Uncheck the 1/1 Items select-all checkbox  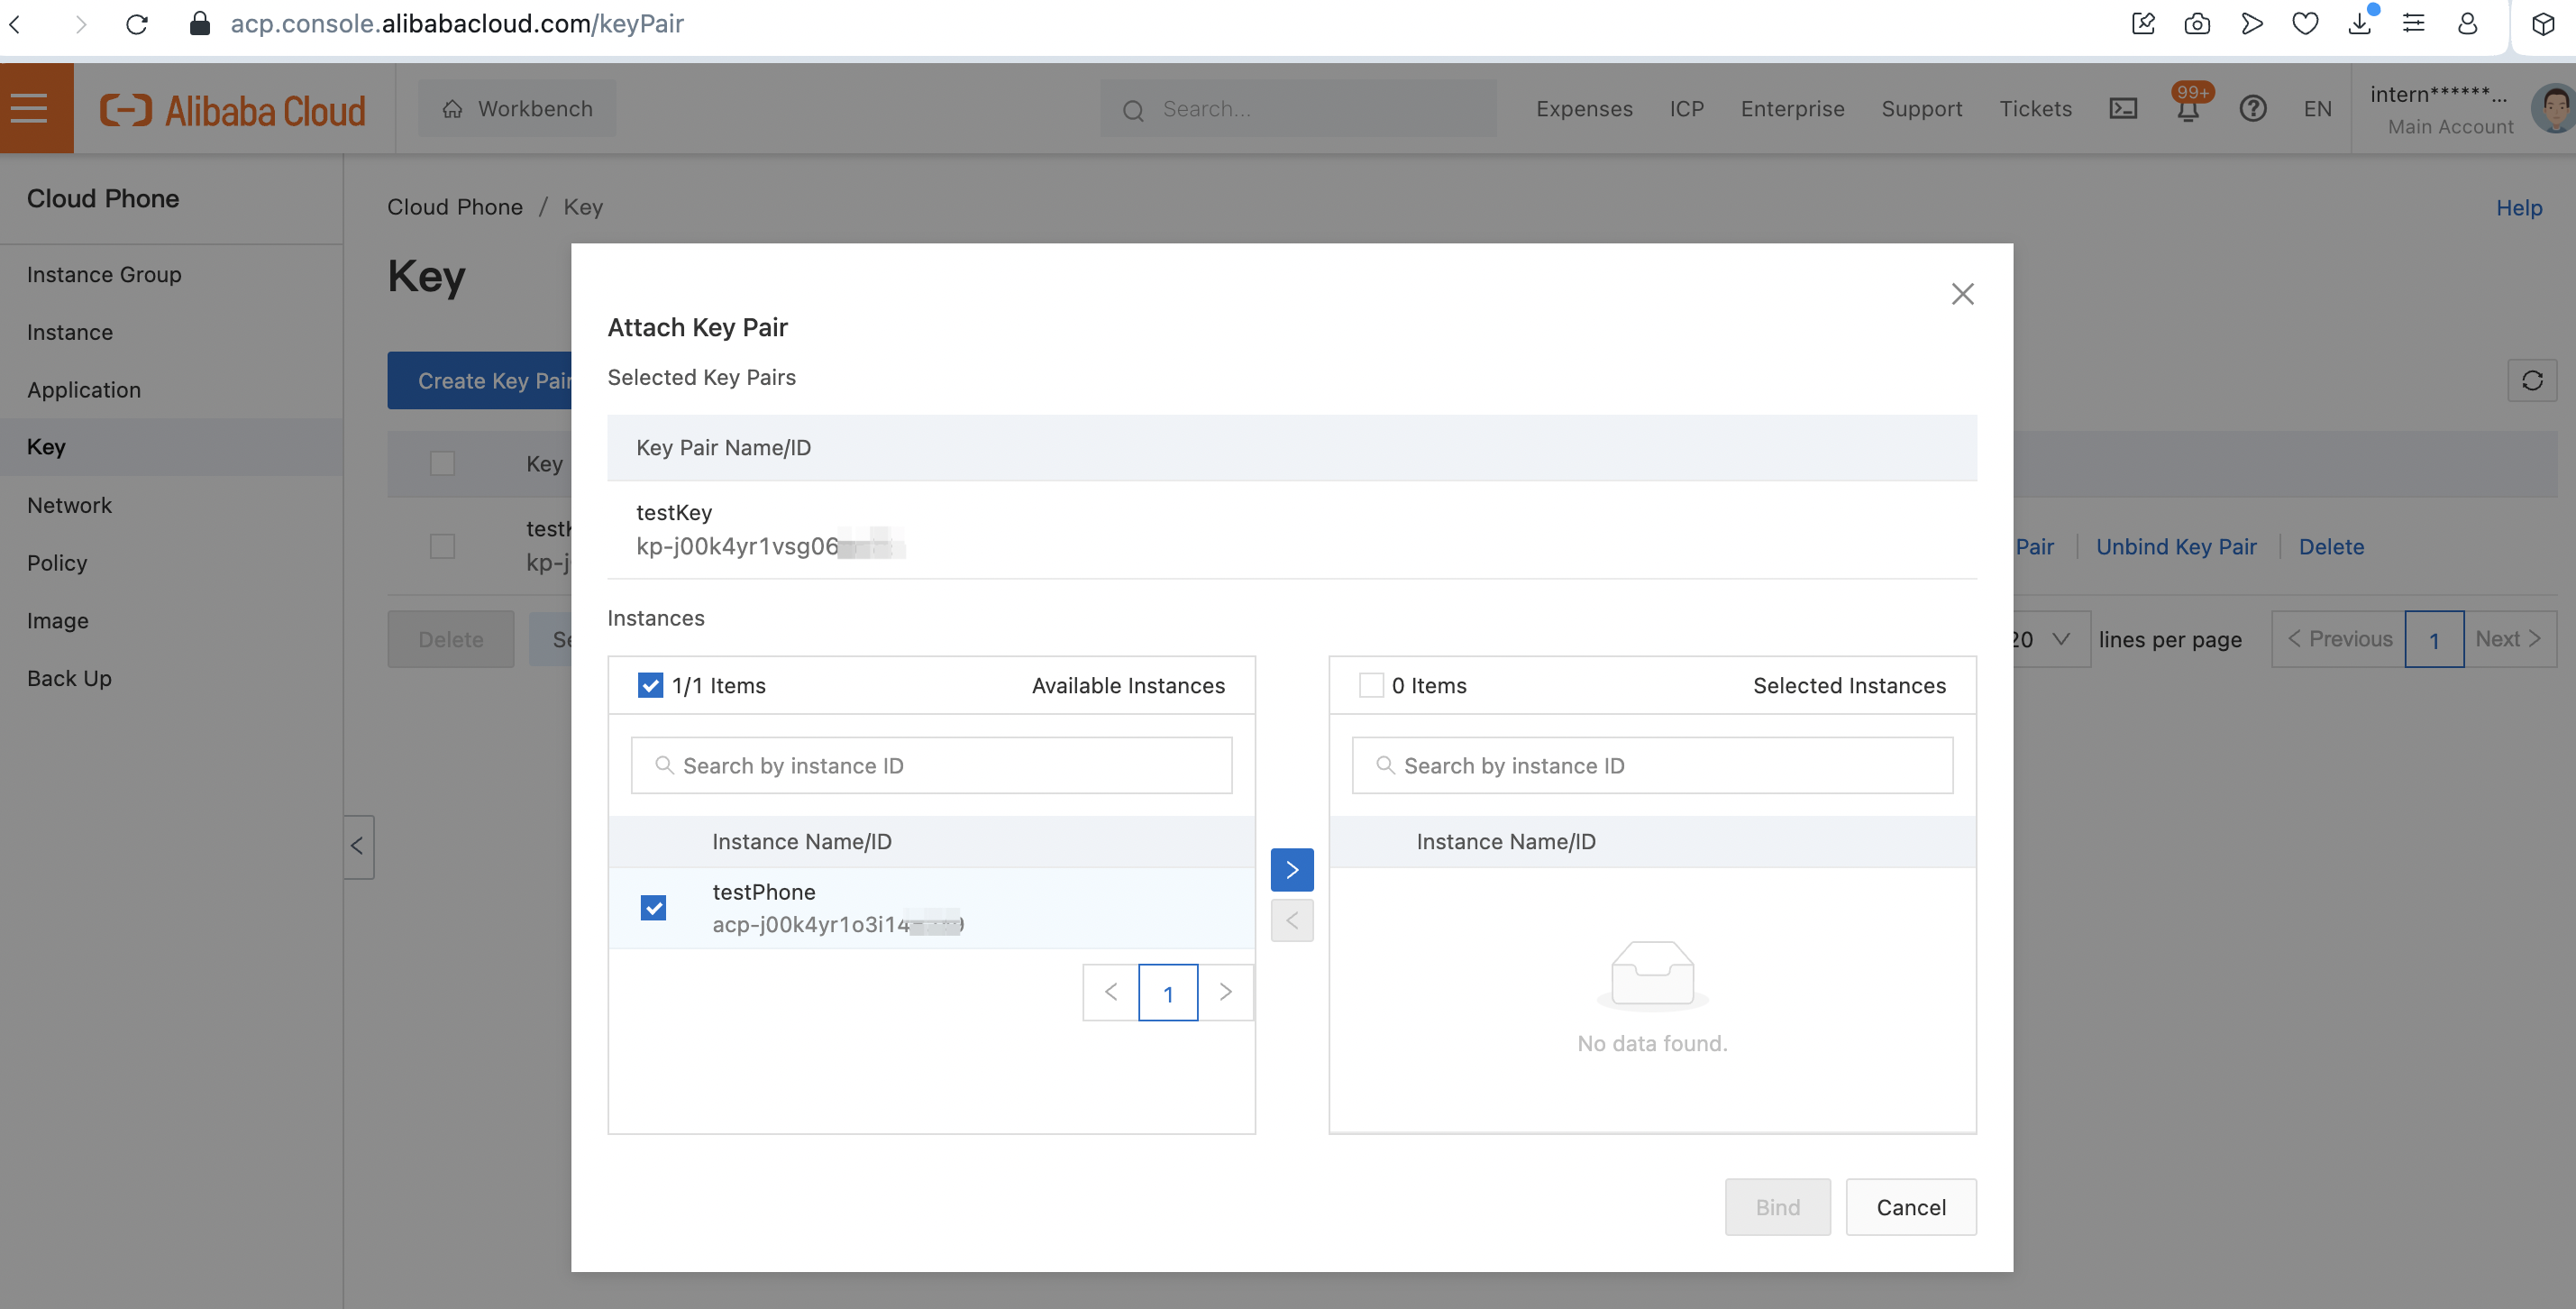pos(651,685)
